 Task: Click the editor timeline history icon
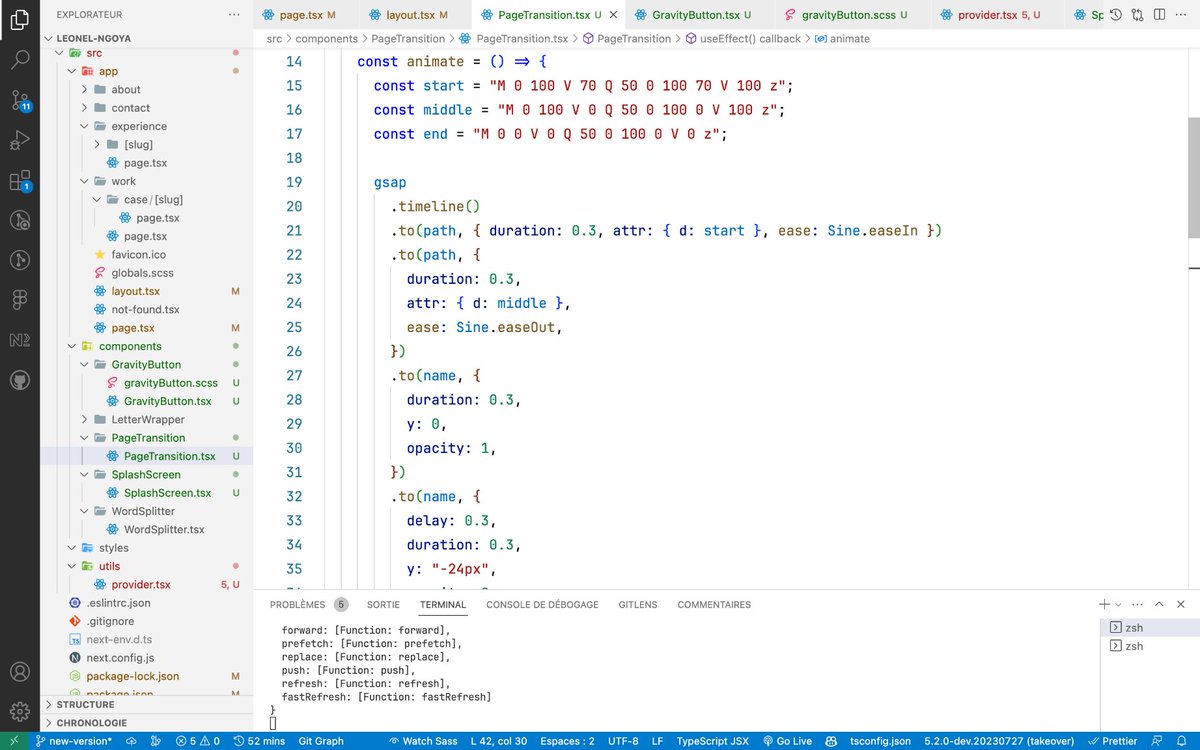[1115, 15]
